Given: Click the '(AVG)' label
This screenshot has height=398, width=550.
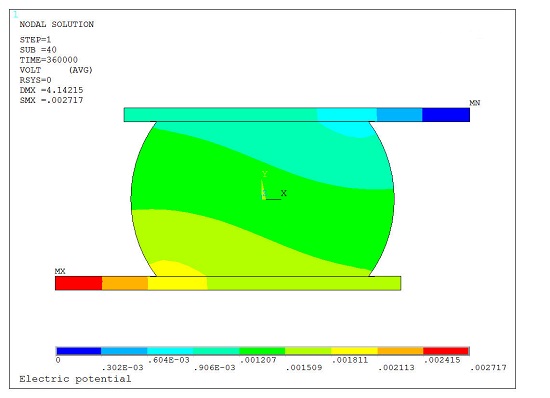Looking at the screenshot, I should tap(81, 70).
